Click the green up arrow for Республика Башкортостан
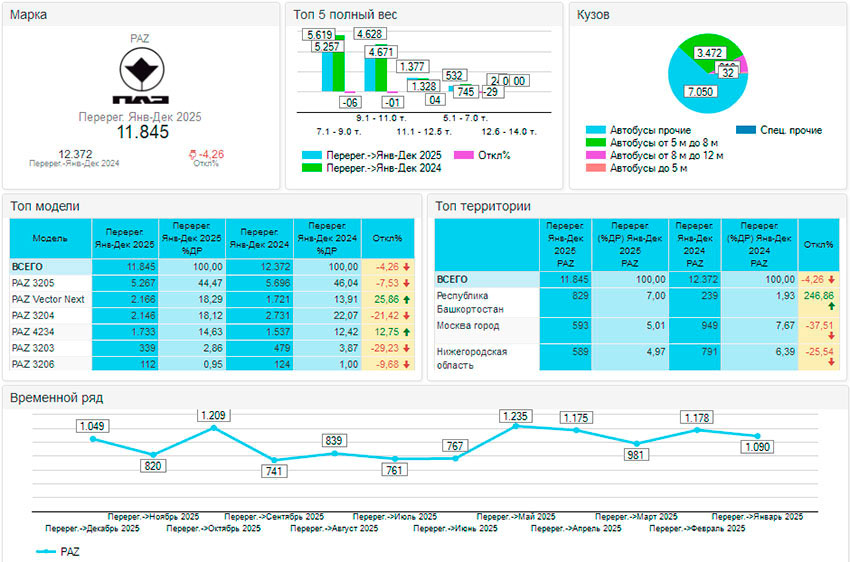Screen dimensions: 850x562 [830, 308]
